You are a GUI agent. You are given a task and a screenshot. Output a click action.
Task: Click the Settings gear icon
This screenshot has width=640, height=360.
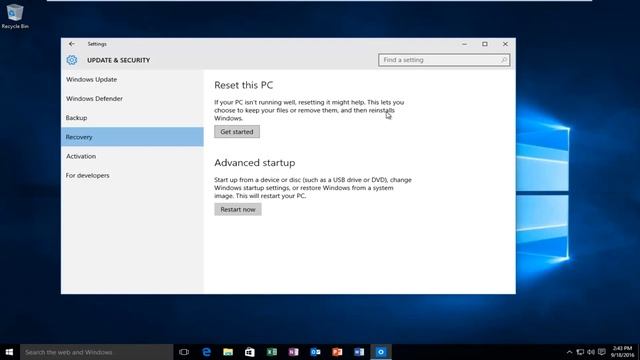click(71, 60)
